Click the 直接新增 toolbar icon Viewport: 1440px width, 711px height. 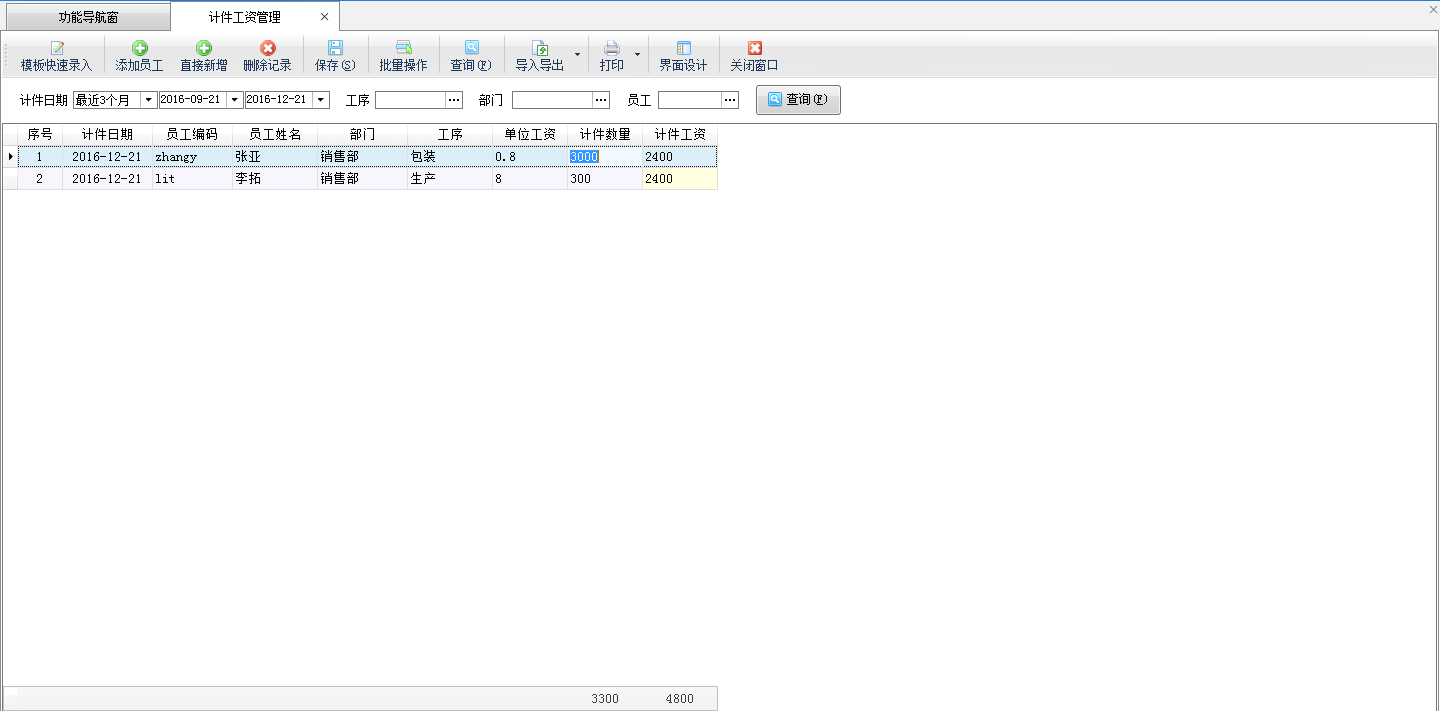[x=203, y=49]
